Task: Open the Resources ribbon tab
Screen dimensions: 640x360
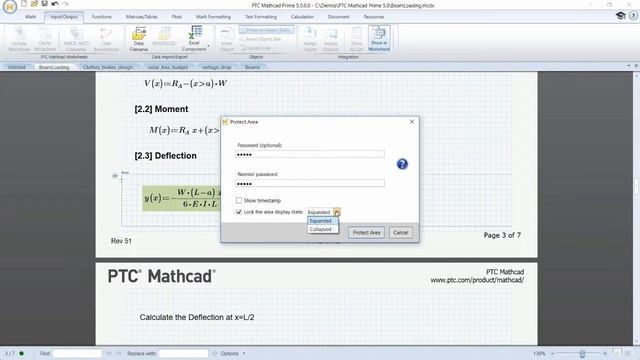Action: pyautogui.click(x=374, y=17)
